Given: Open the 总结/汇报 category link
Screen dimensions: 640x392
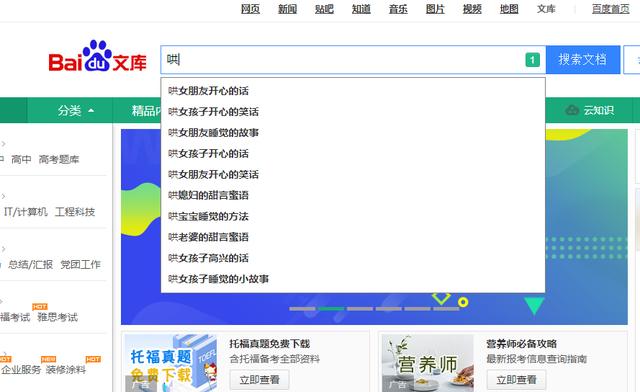Looking at the screenshot, I should pos(31,264).
